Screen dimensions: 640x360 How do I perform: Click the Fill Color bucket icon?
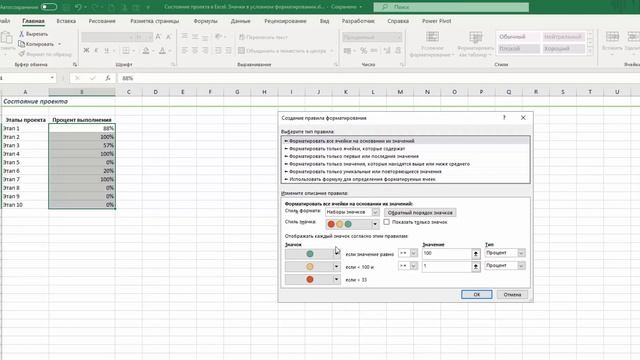146,50
